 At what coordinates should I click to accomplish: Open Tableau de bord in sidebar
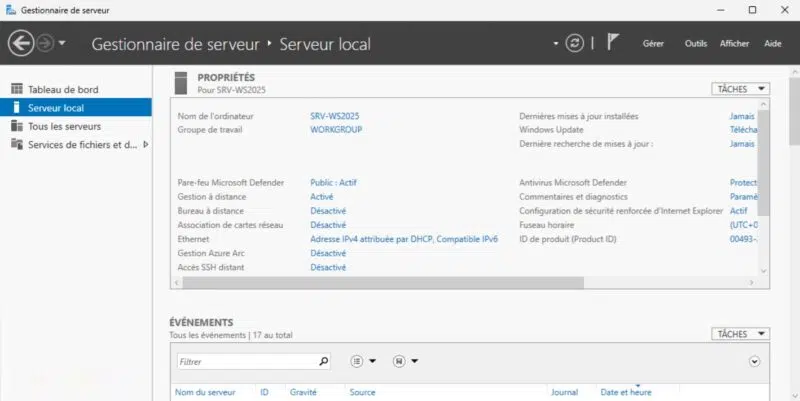point(62,89)
